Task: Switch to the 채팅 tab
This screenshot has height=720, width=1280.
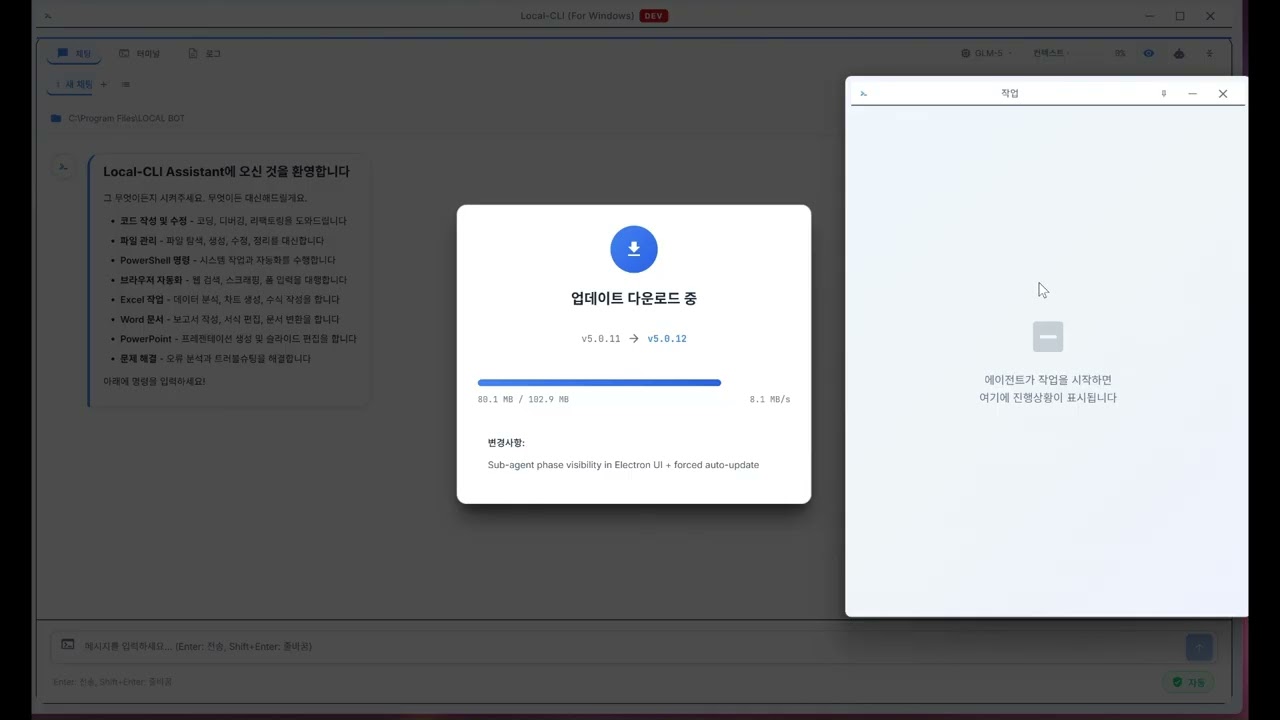Action: pyautogui.click(x=74, y=53)
